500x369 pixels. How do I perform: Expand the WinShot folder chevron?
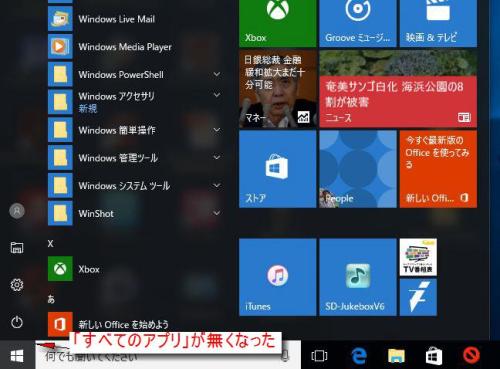pyautogui.click(x=217, y=213)
